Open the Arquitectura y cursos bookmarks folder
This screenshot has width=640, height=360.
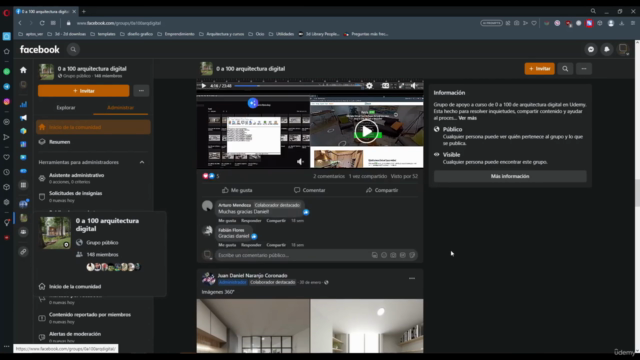221,34
